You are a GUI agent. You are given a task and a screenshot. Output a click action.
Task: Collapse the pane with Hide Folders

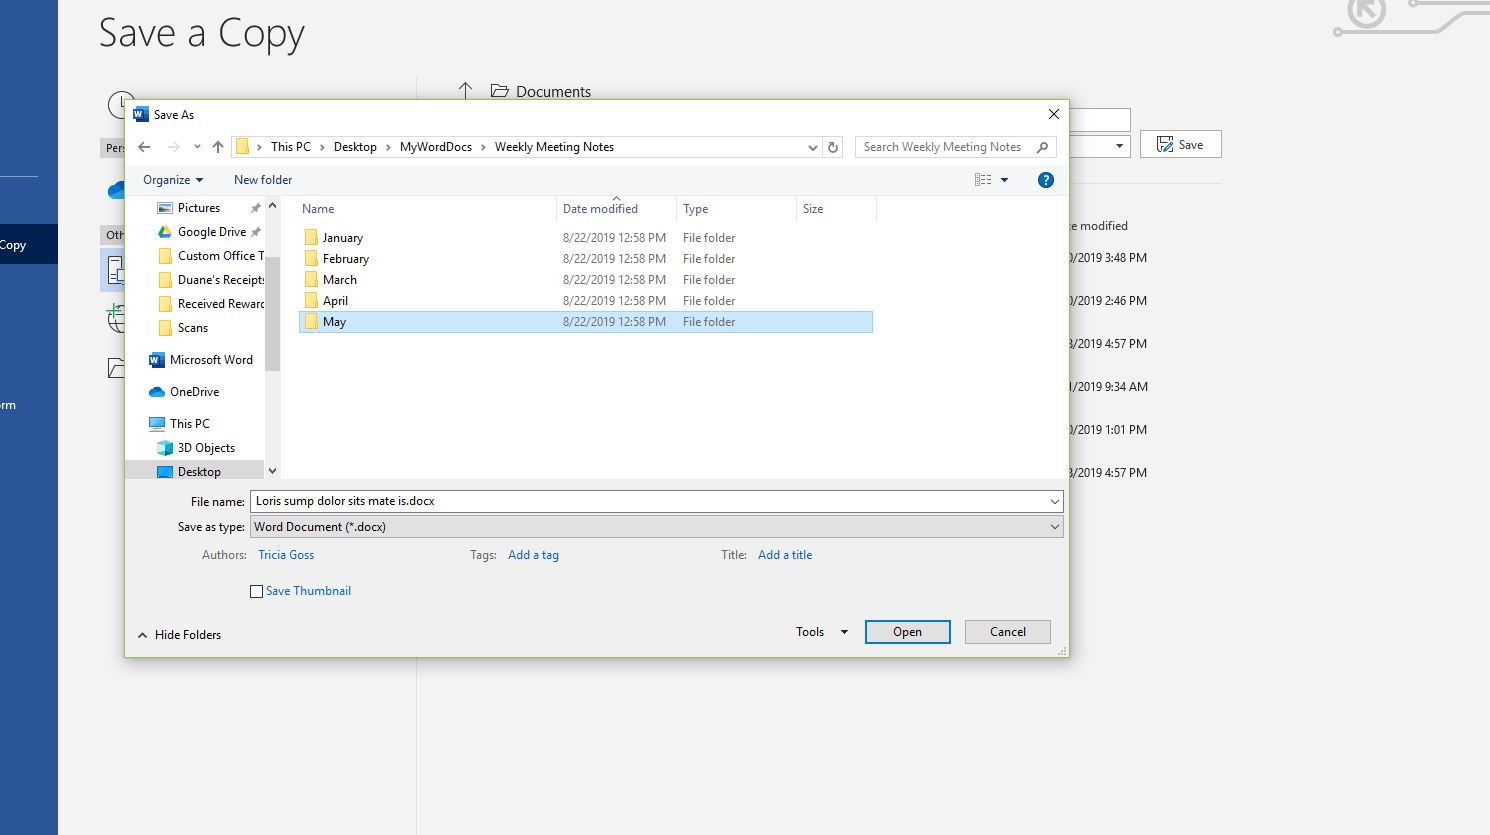pyautogui.click(x=179, y=635)
